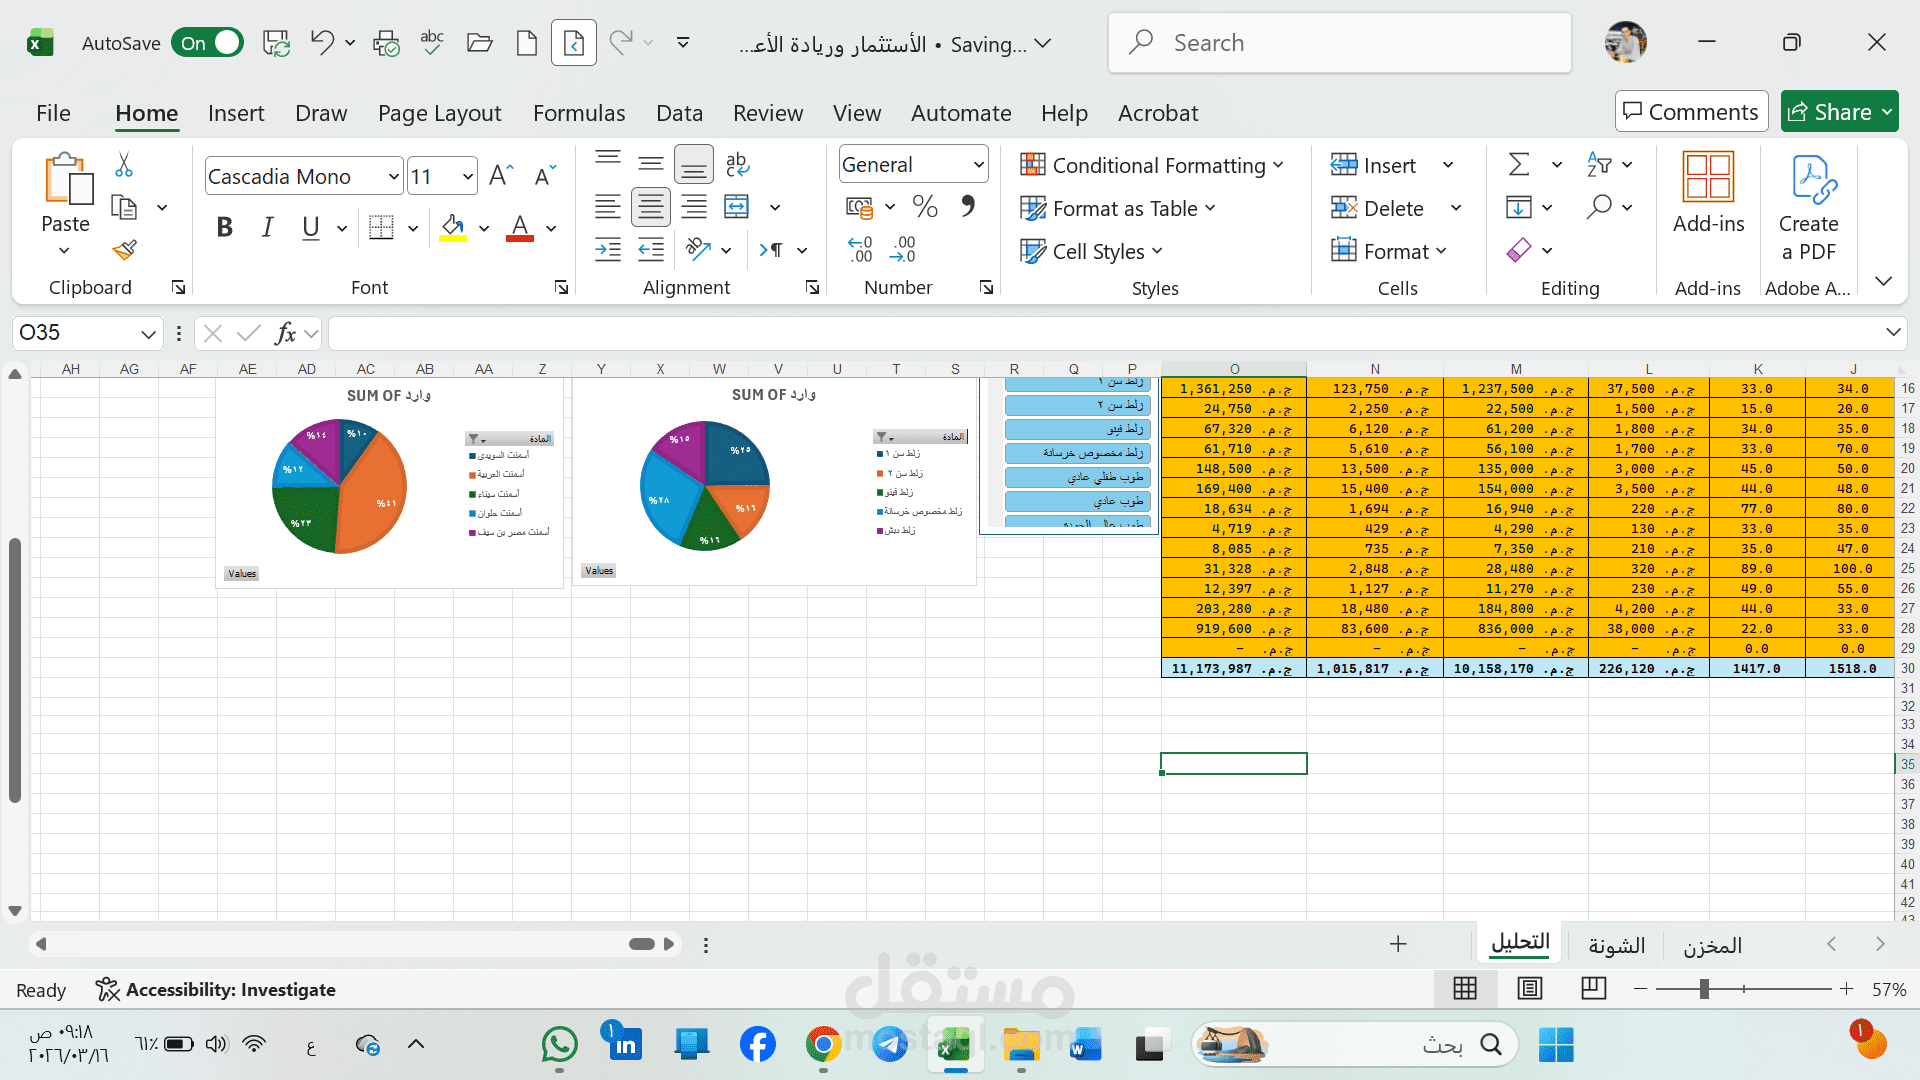Click the Bold formatting button
The width and height of the screenshot is (1920, 1080).
pyautogui.click(x=225, y=228)
